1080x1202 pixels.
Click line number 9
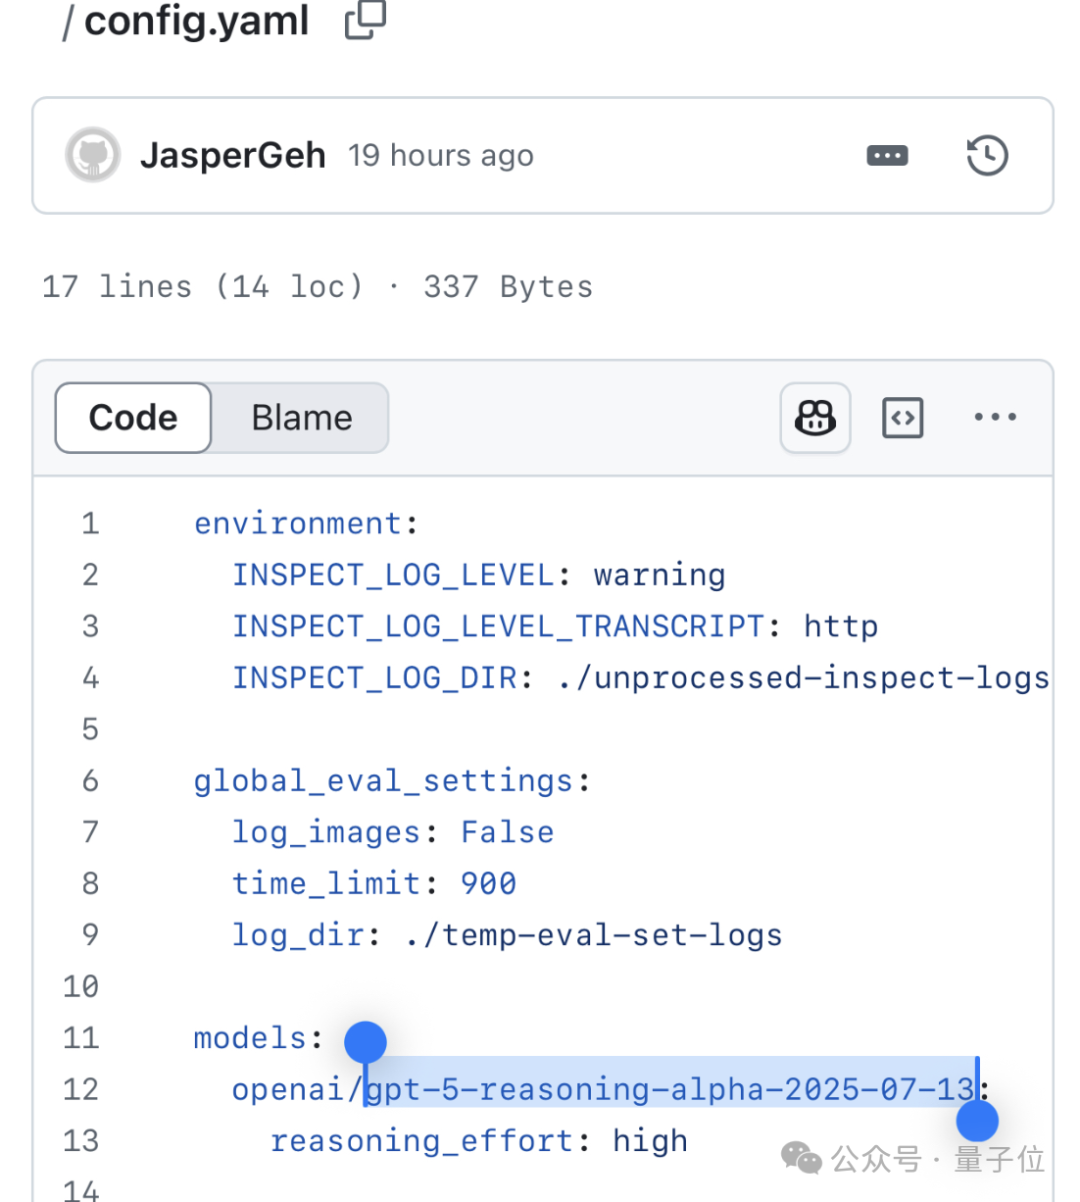90,934
